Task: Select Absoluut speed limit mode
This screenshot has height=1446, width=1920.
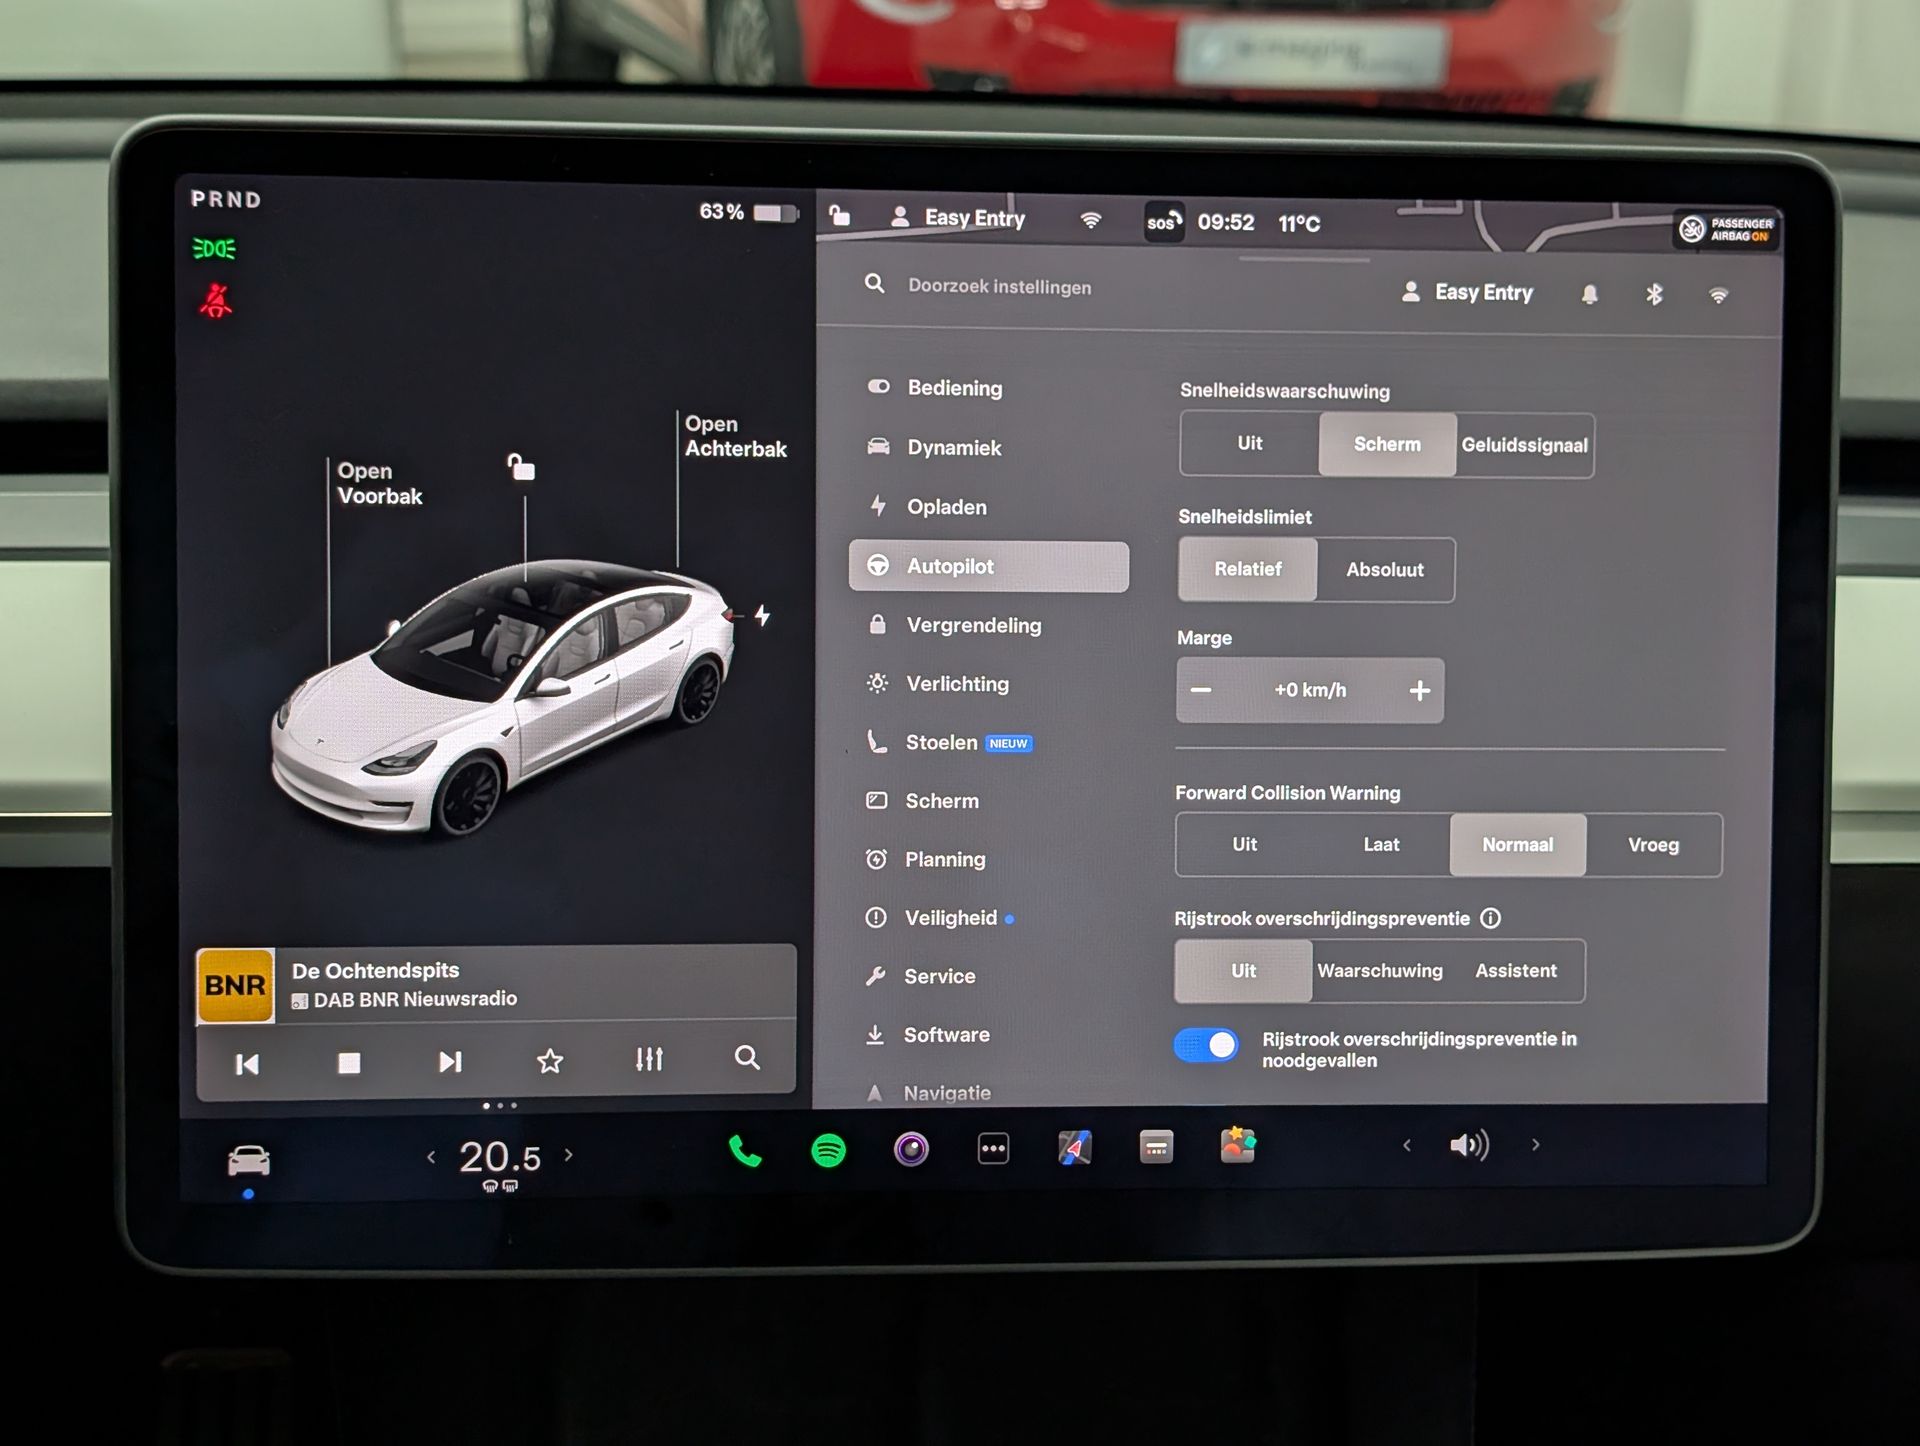Action: point(1384,570)
